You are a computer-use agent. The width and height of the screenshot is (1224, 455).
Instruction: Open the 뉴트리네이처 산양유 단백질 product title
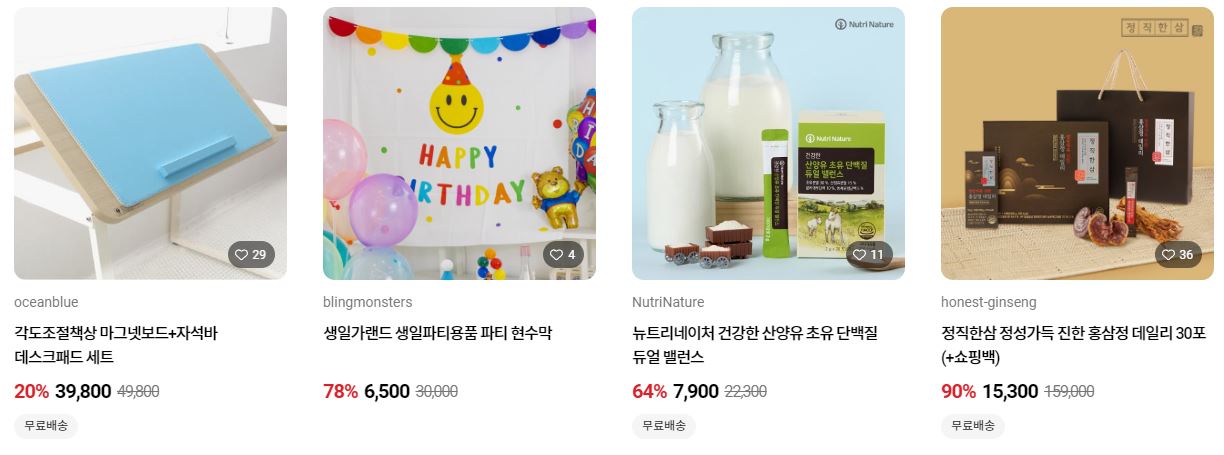pyautogui.click(x=755, y=345)
